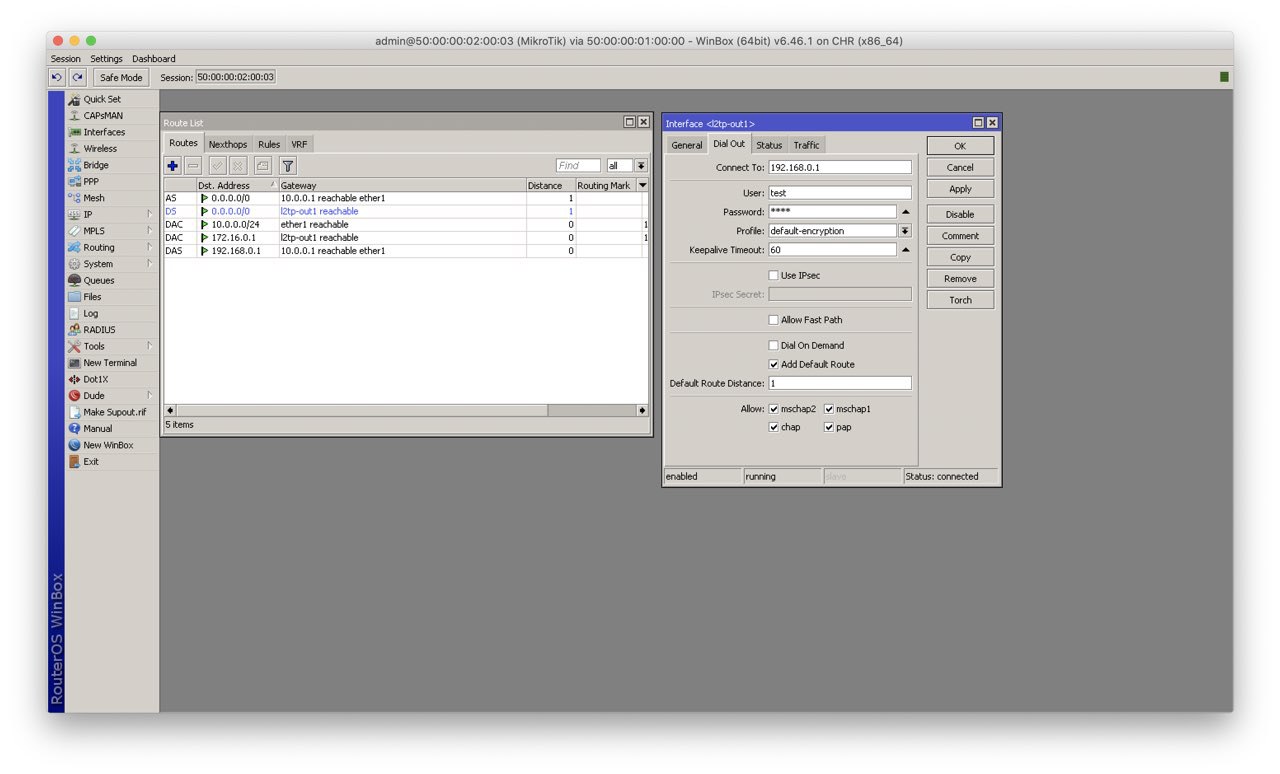
Task: Click the Cancel button
Action: pyautogui.click(x=960, y=168)
